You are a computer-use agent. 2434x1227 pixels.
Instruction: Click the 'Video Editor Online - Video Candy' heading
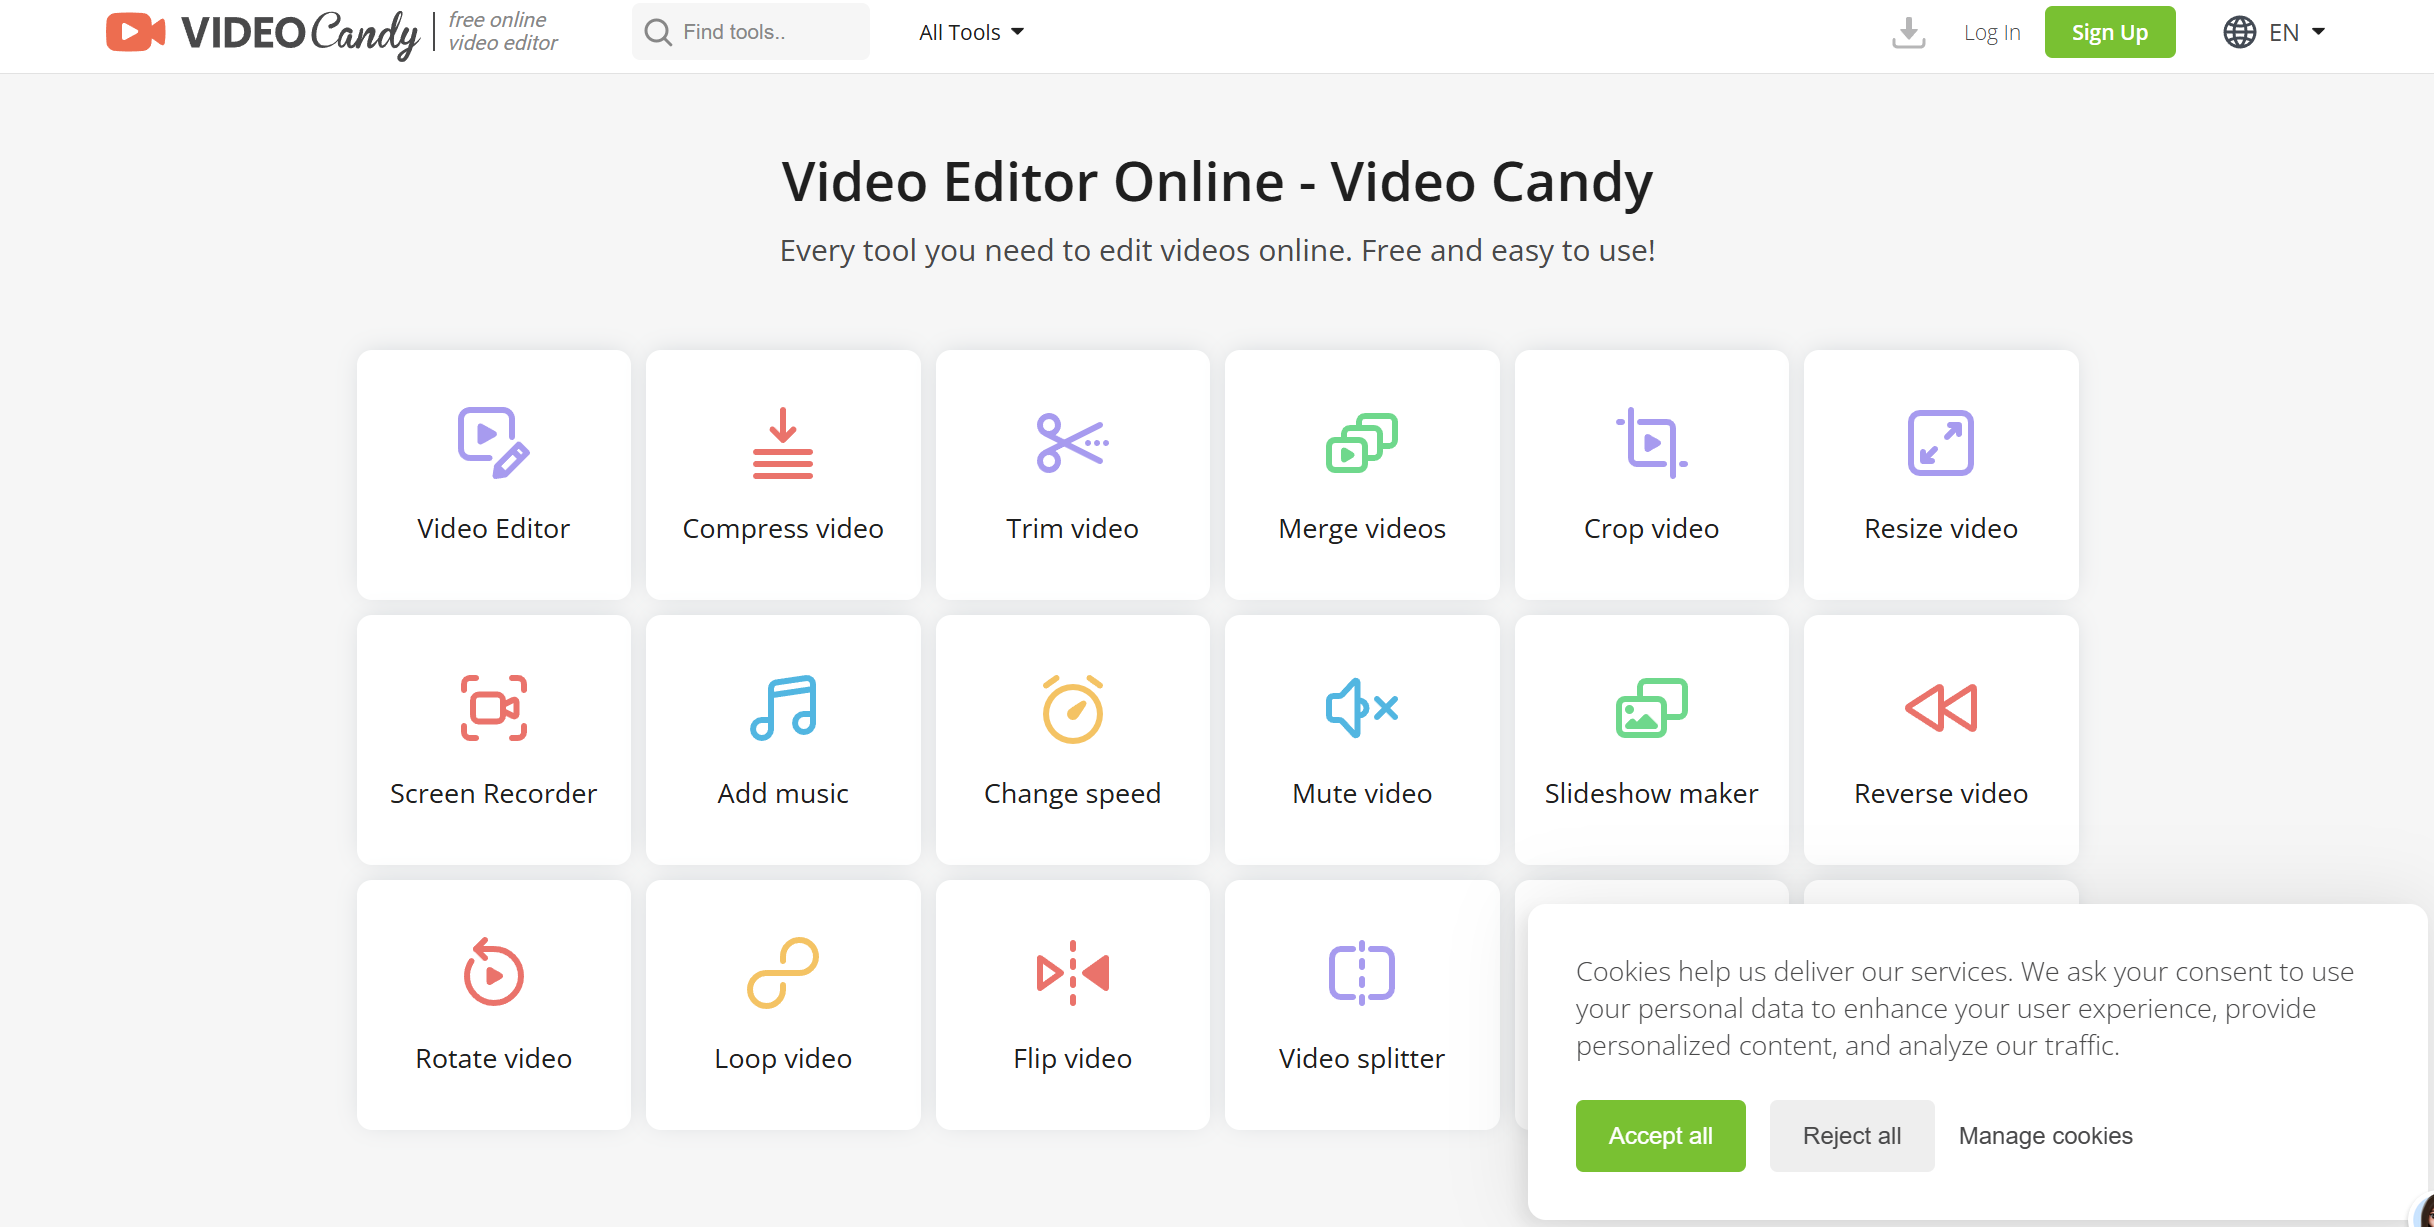click(1217, 182)
